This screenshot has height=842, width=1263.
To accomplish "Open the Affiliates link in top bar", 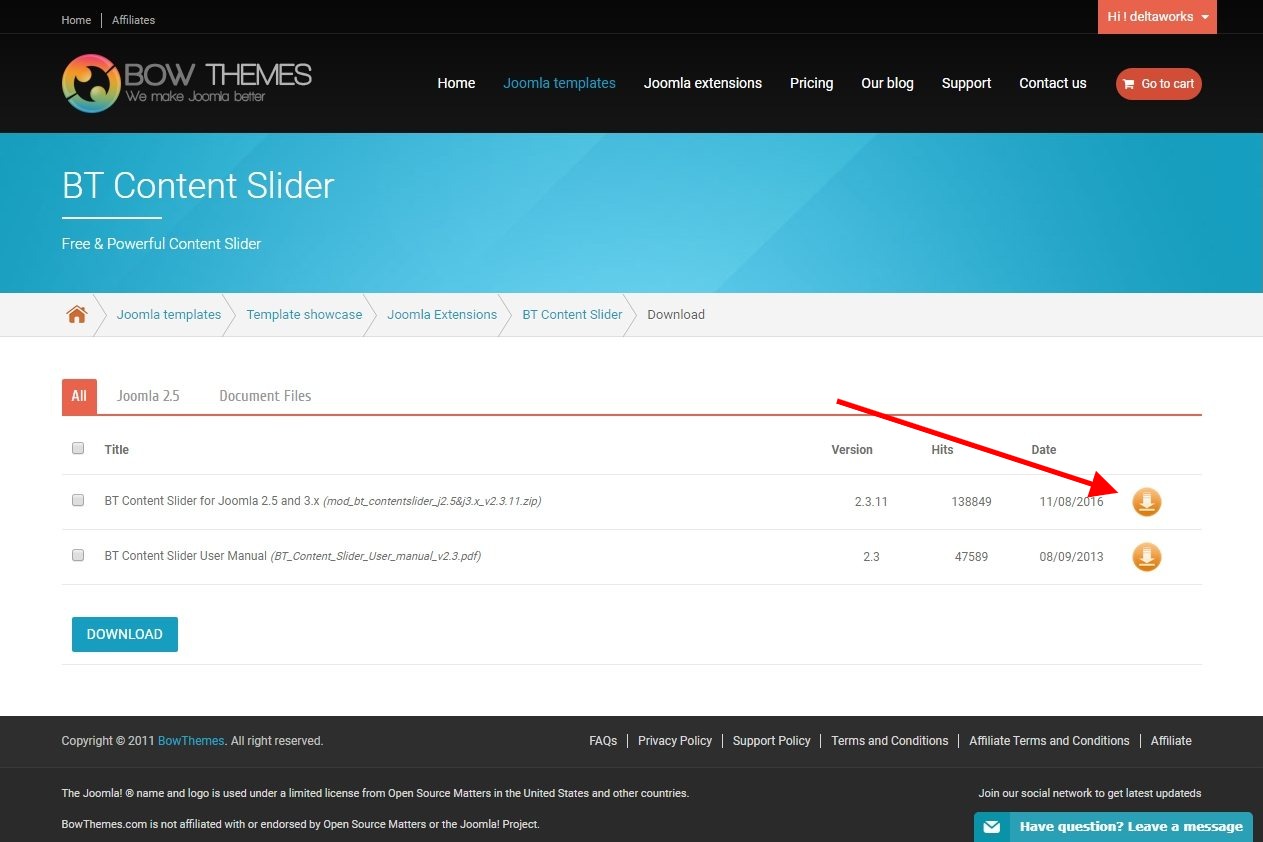I will (133, 20).
